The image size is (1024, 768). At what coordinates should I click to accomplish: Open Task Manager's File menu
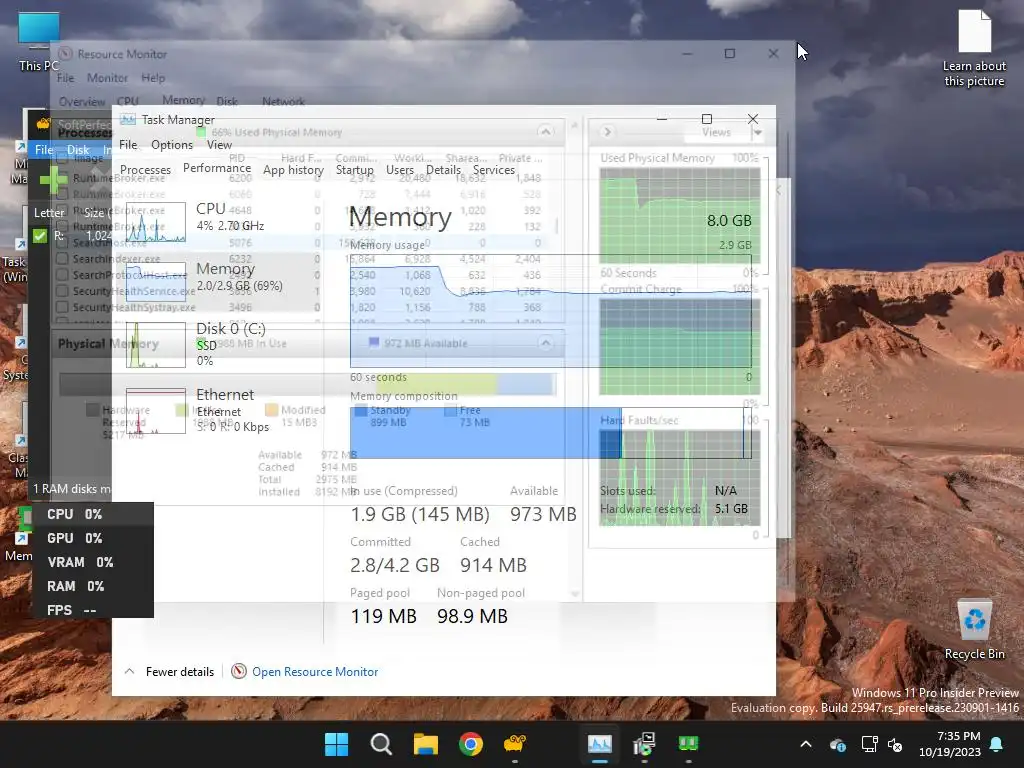(x=128, y=144)
